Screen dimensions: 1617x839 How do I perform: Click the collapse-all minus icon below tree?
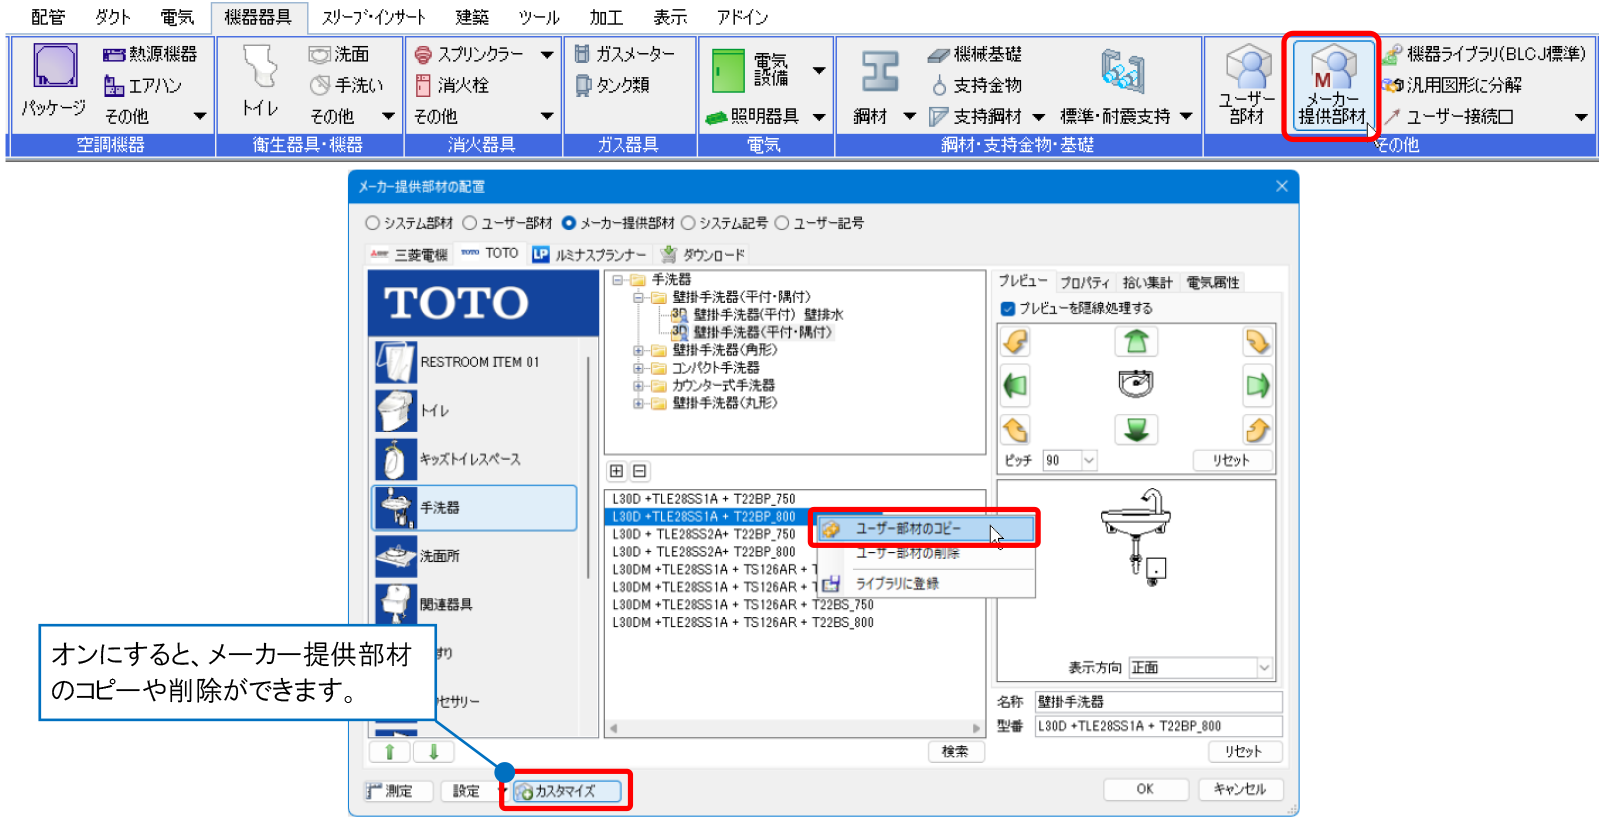coord(640,471)
